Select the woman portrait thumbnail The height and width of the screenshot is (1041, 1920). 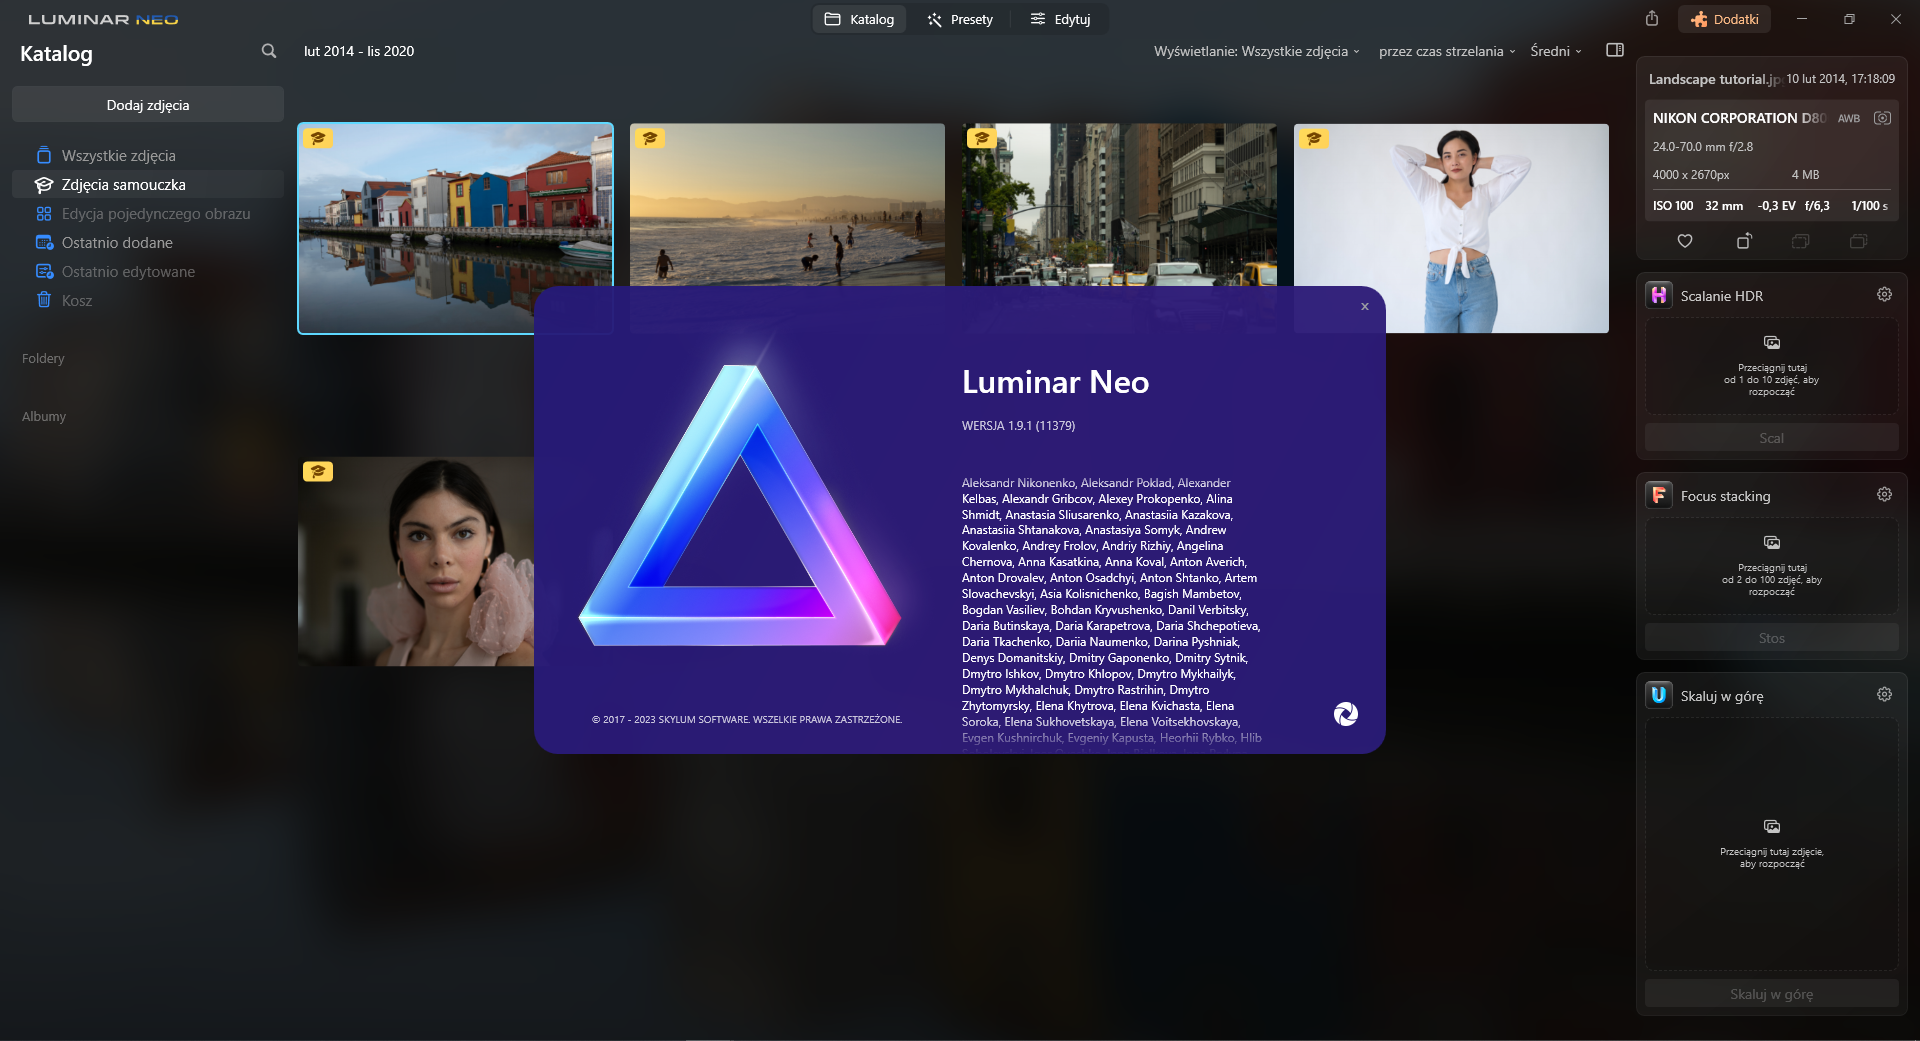click(416, 561)
